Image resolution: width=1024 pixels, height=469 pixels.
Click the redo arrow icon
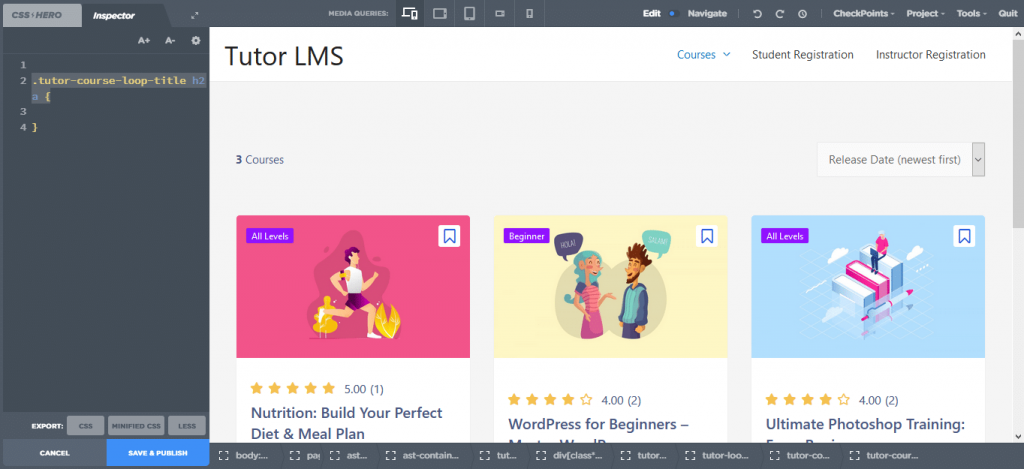[x=780, y=14]
